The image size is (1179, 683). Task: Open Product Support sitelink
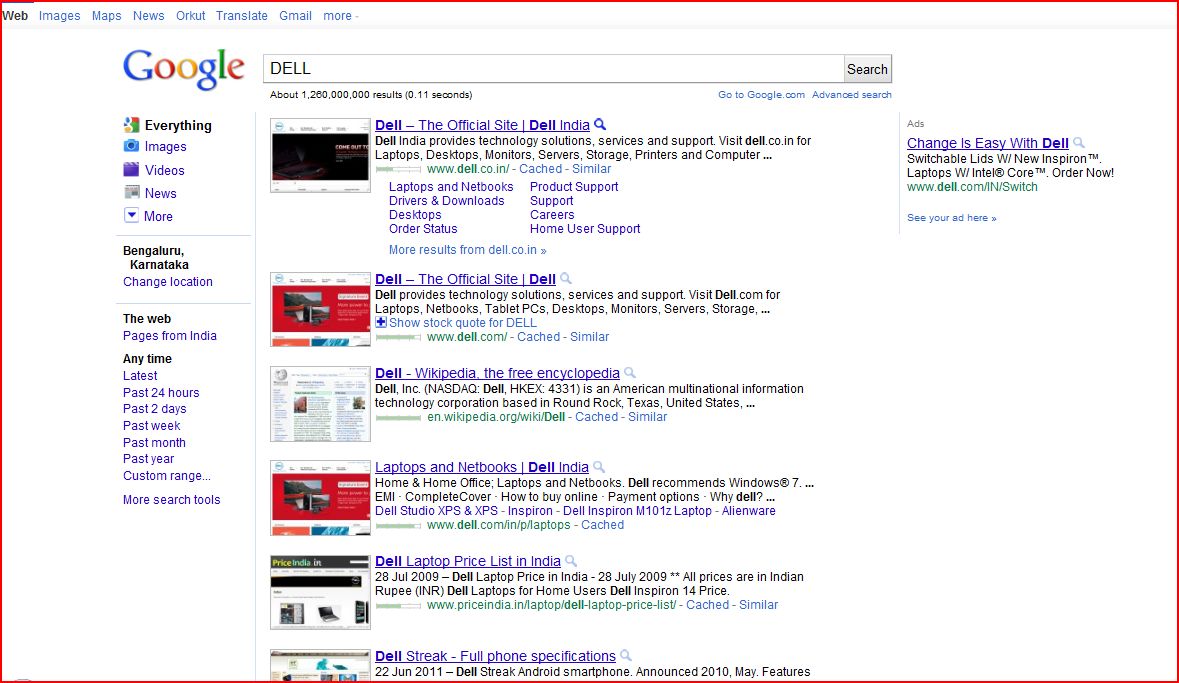[x=574, y=187]
